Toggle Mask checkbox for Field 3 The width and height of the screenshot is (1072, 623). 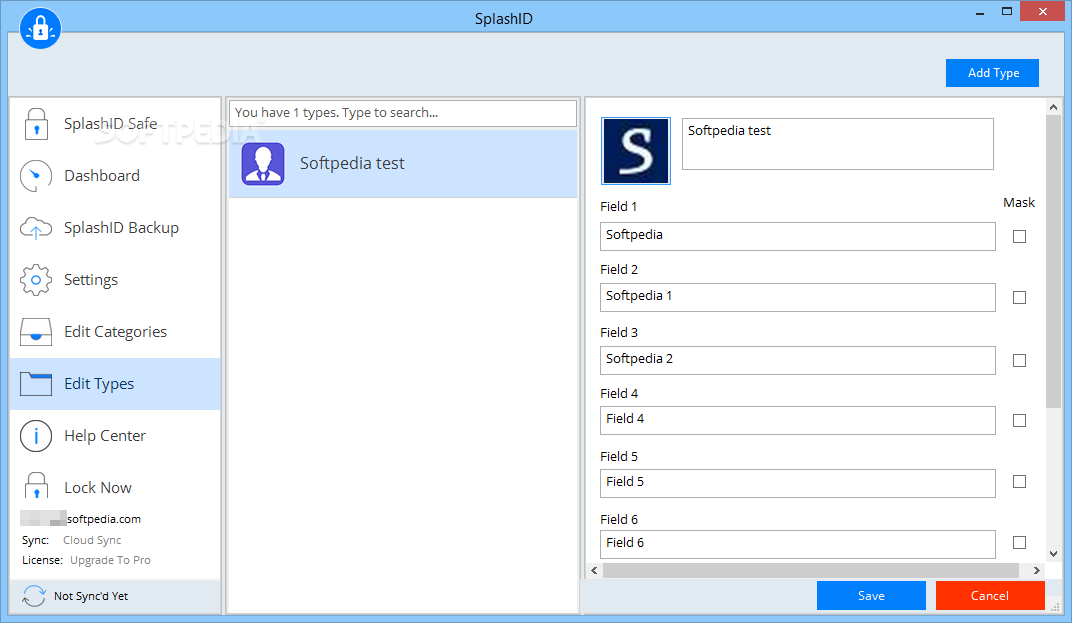click(1019, 360)
